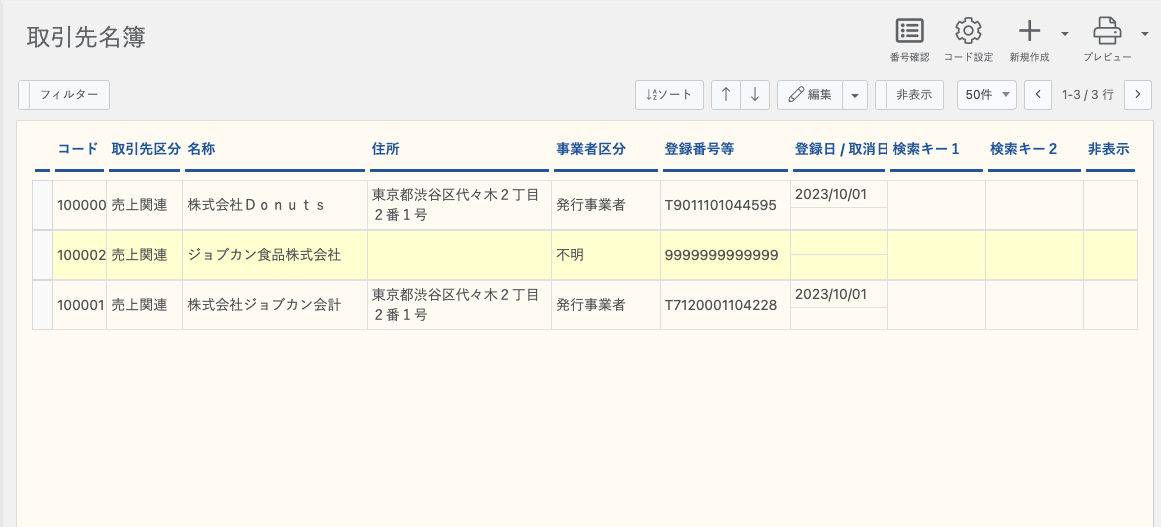Click the 編集 pencil button
Image resolution: width=1161 pixels, height=527 pixels.
click(x=809, y=95)
